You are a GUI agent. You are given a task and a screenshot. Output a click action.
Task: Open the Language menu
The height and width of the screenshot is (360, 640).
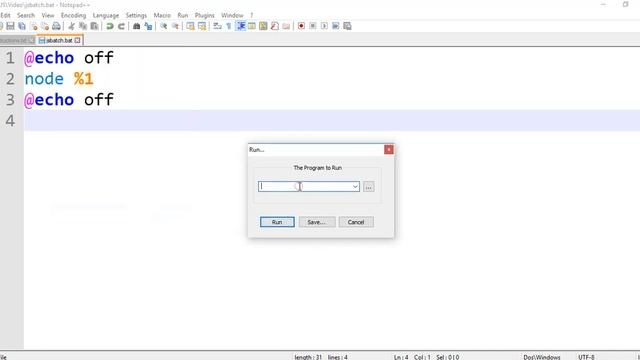point(106,15)
